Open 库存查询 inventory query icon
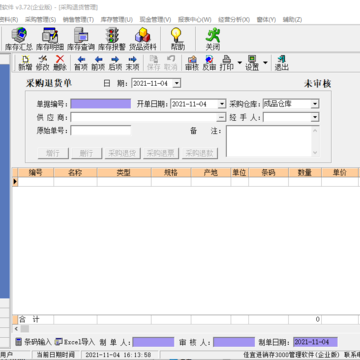The image size is (360, 360). (x=81, y=39)
